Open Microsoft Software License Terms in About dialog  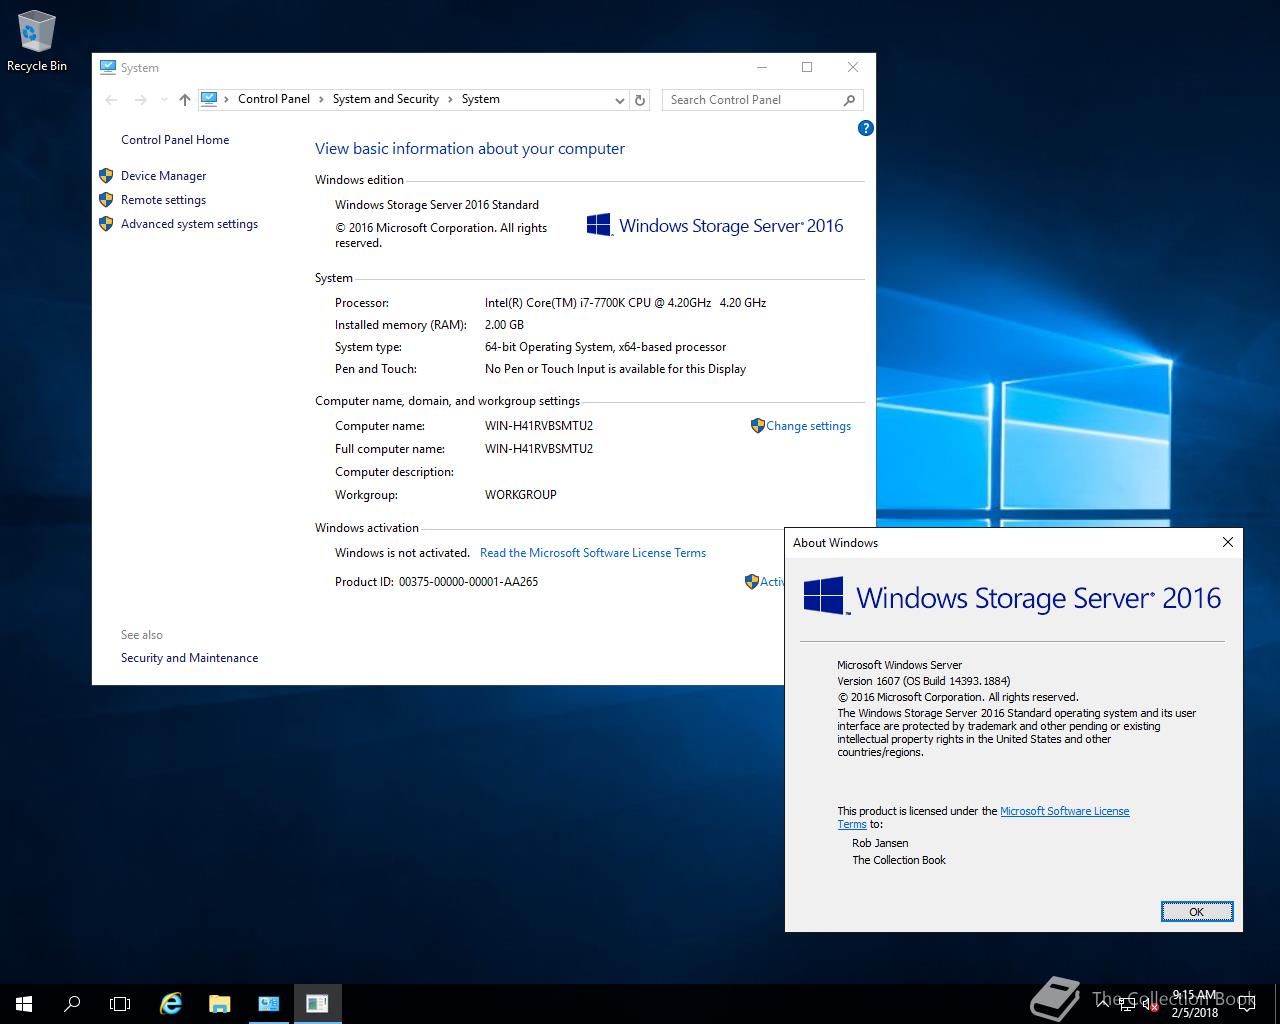tap(1064, 811)
